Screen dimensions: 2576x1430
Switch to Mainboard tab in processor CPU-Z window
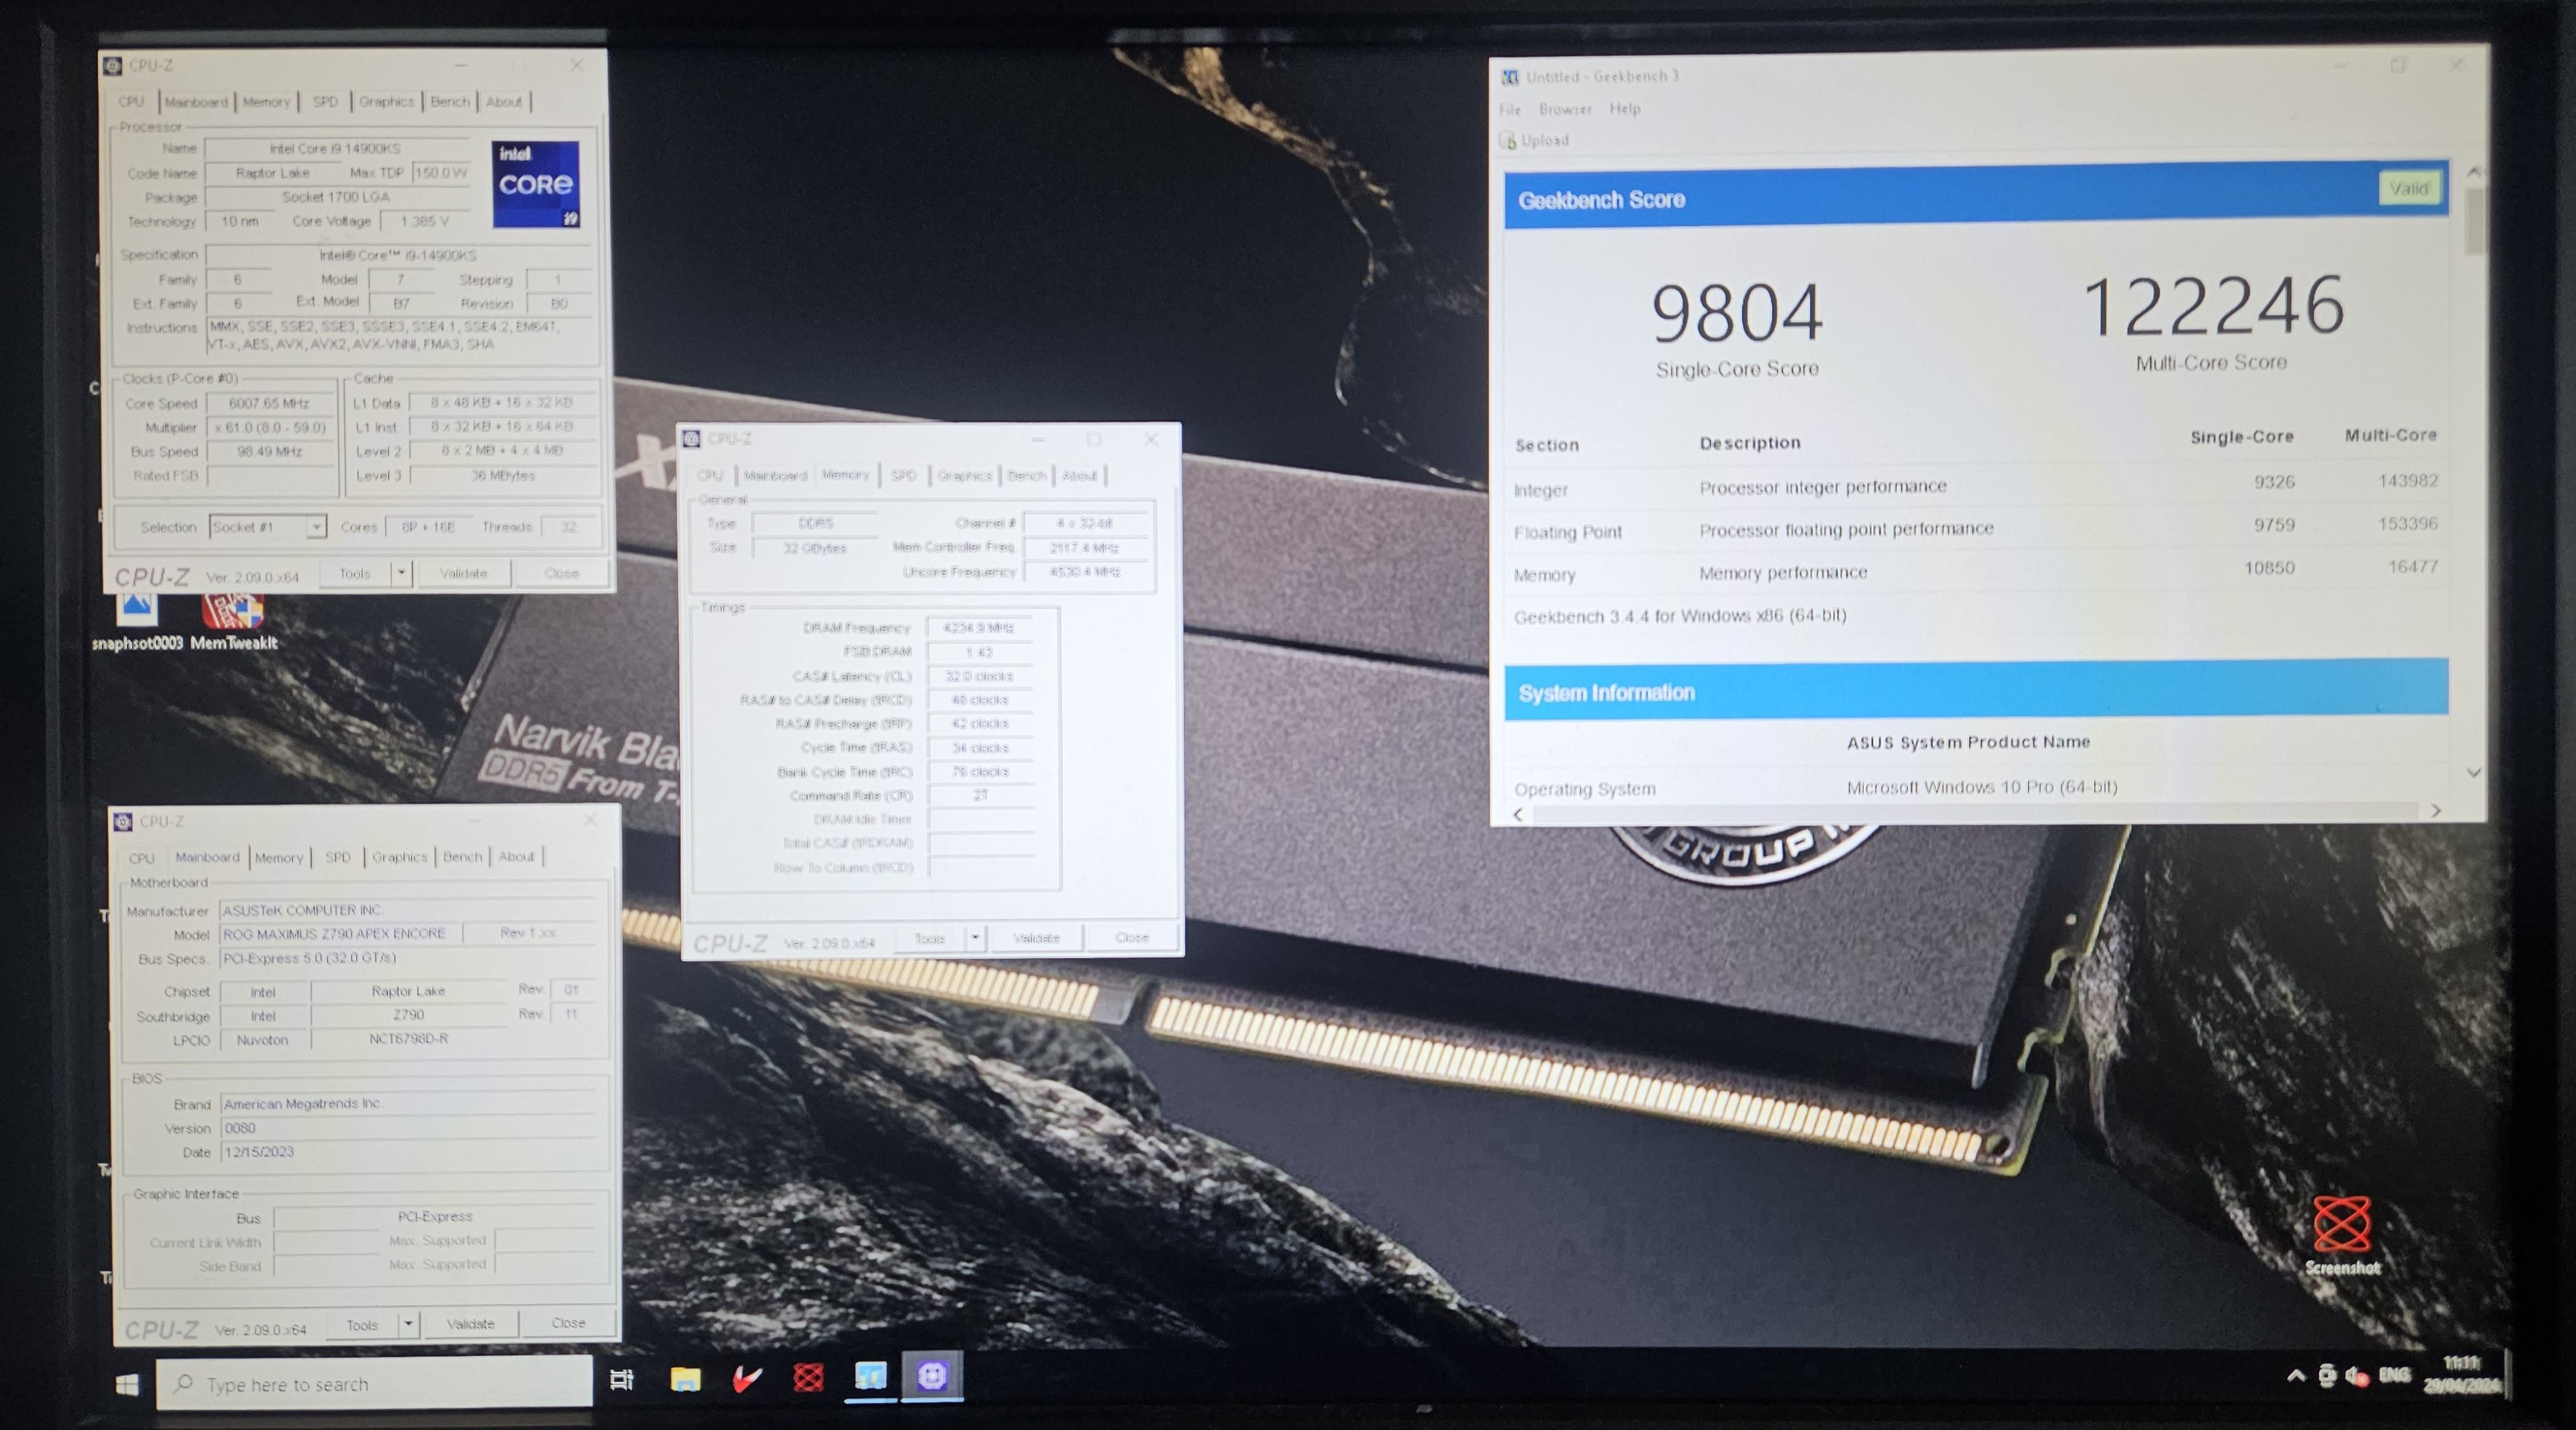196,102
